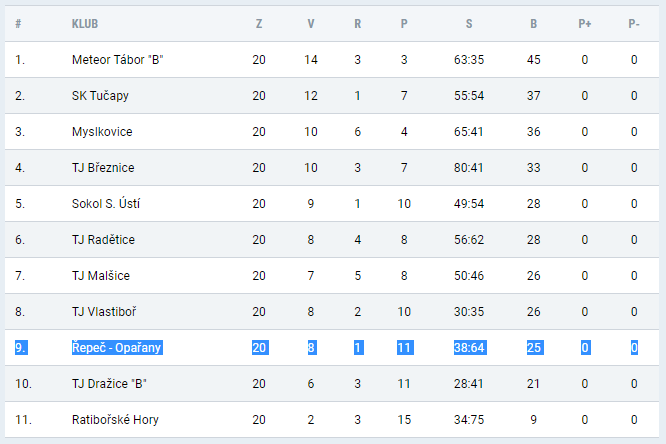Select the Myslkovice team name

point(102,132)
